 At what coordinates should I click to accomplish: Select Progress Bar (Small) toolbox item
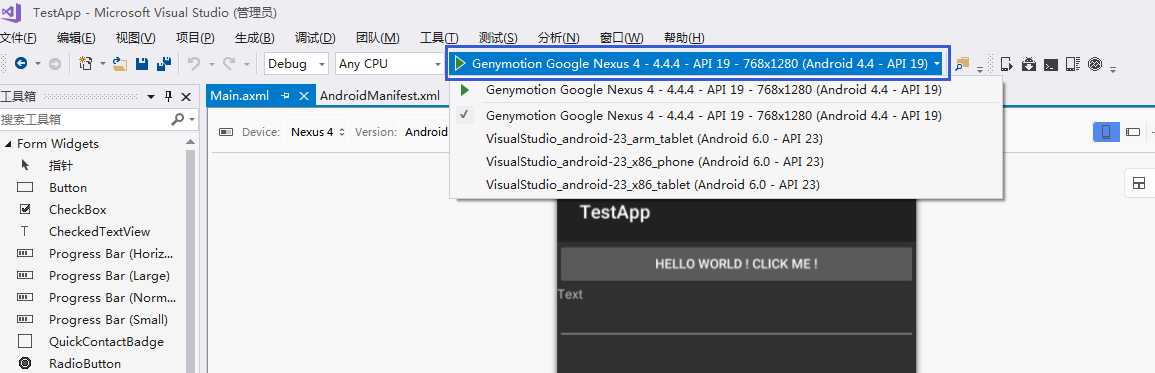108,320
